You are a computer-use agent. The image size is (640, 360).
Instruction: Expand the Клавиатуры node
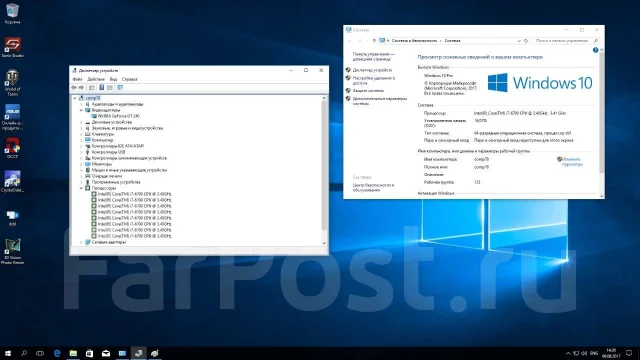81,134
